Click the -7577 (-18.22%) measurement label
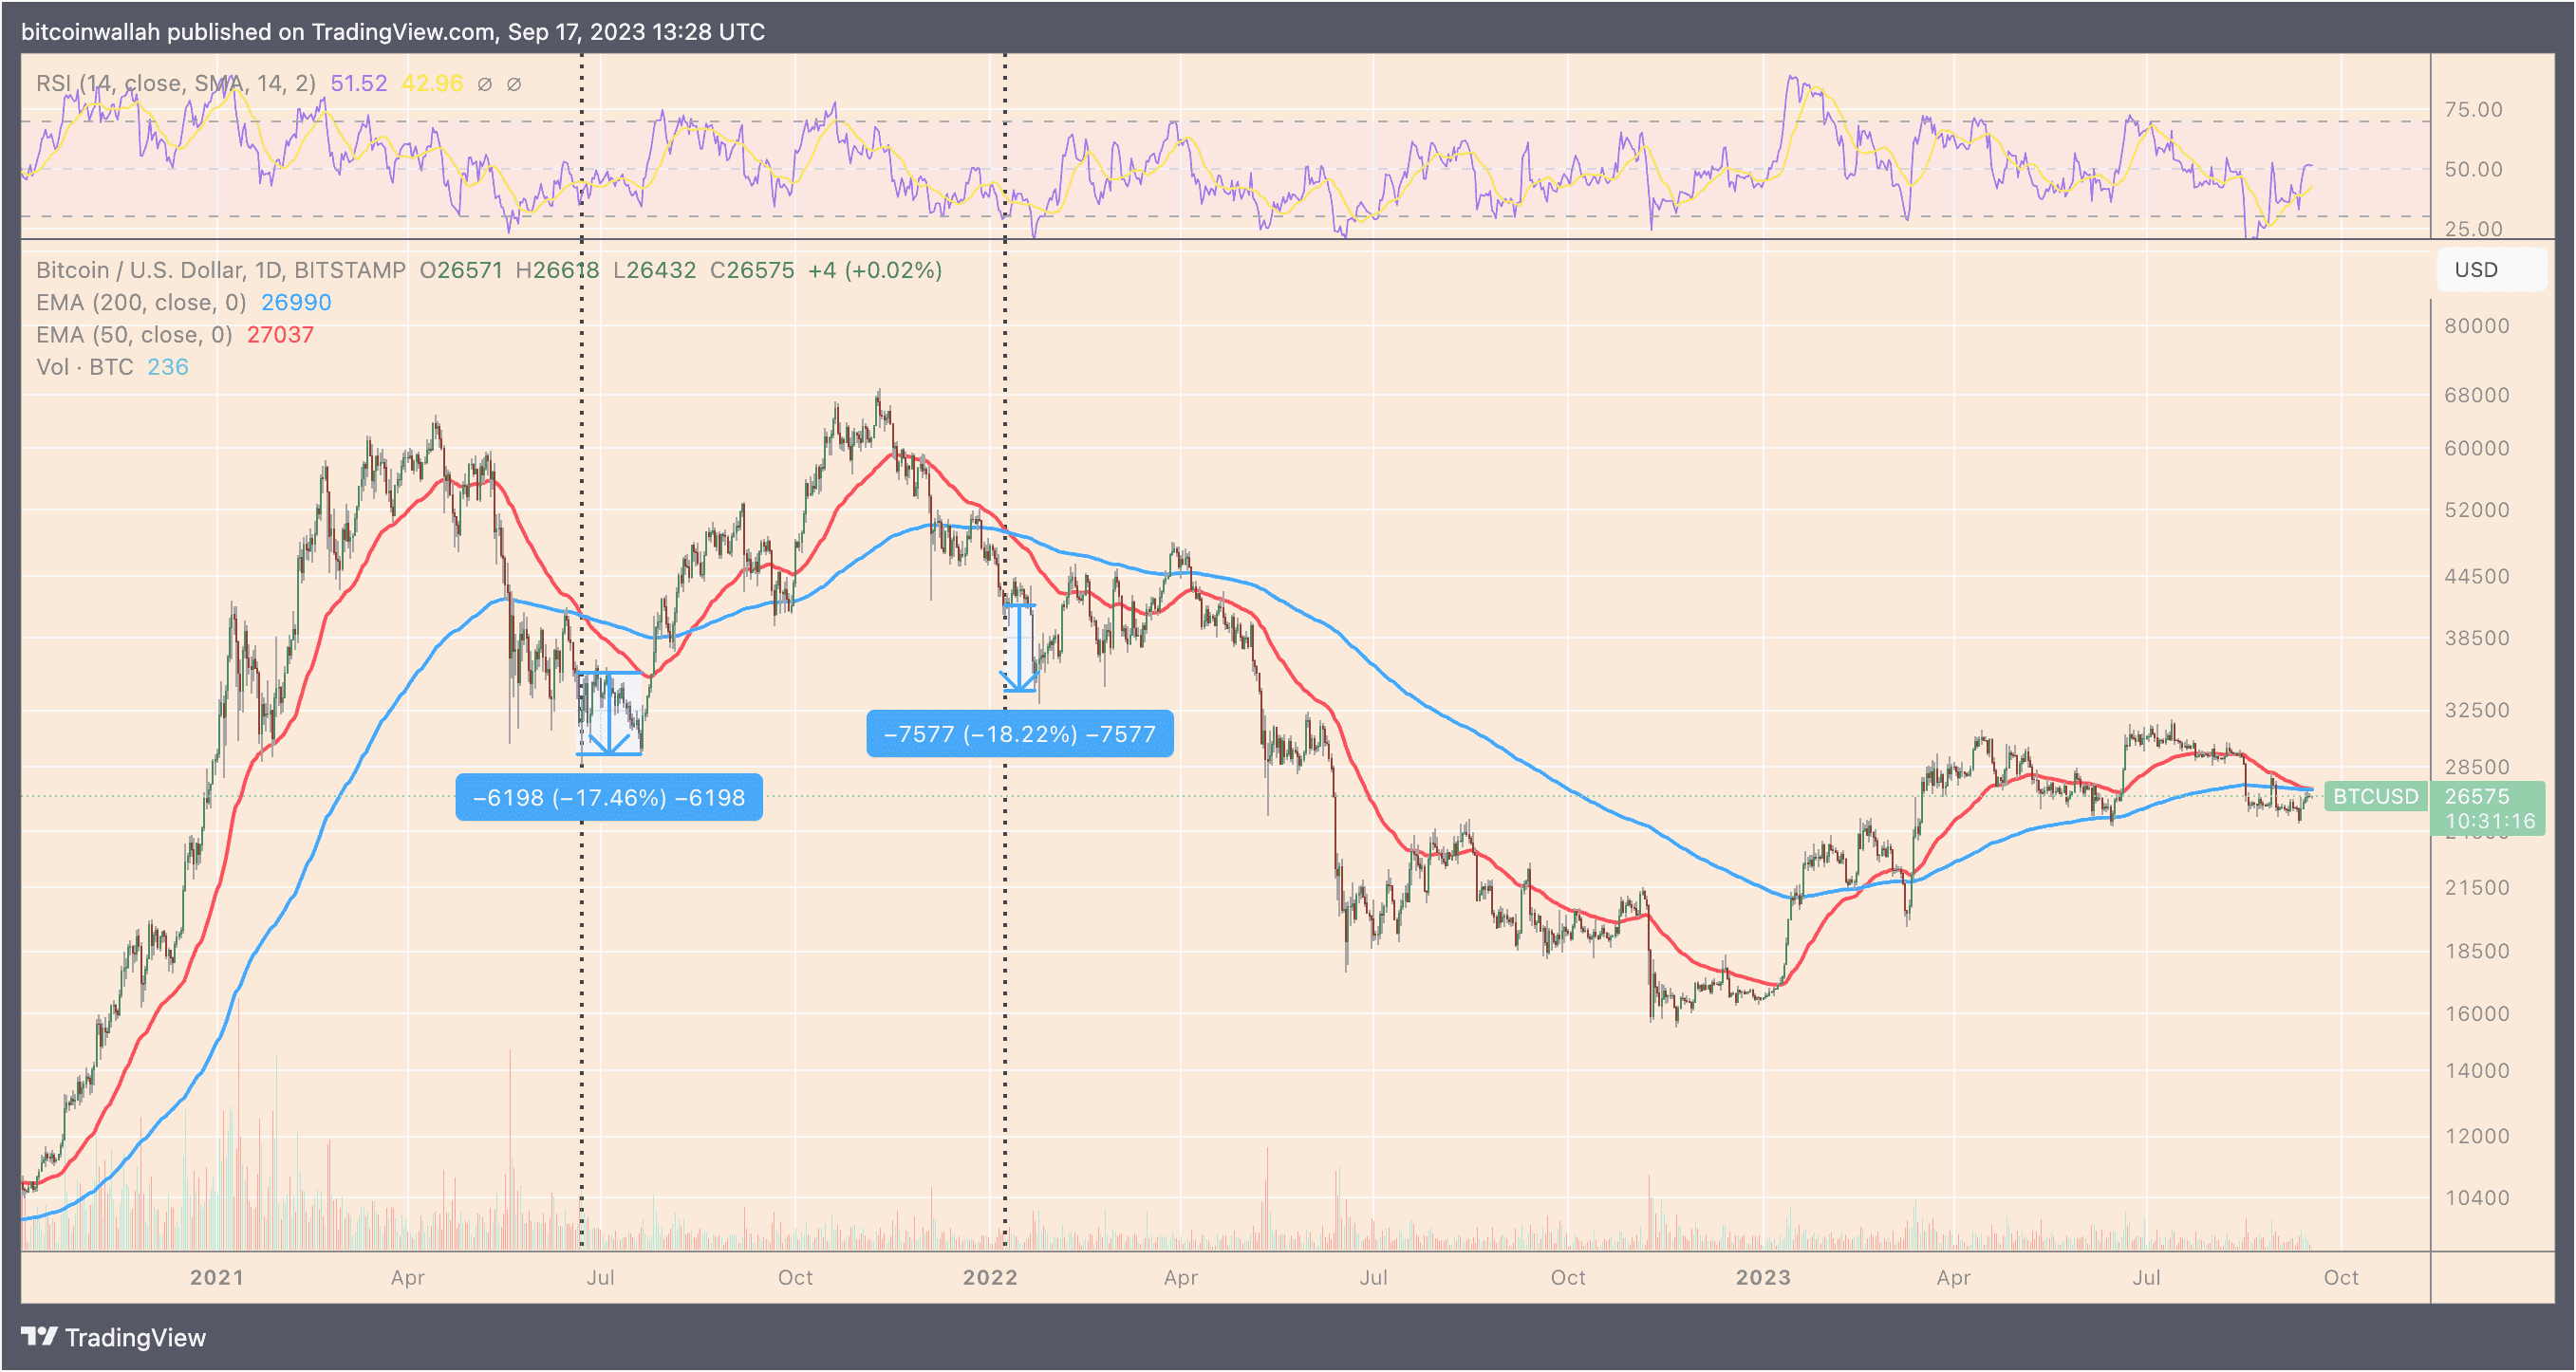Viewport: 2576px width, 1372px height. [x=1020, y=734]
